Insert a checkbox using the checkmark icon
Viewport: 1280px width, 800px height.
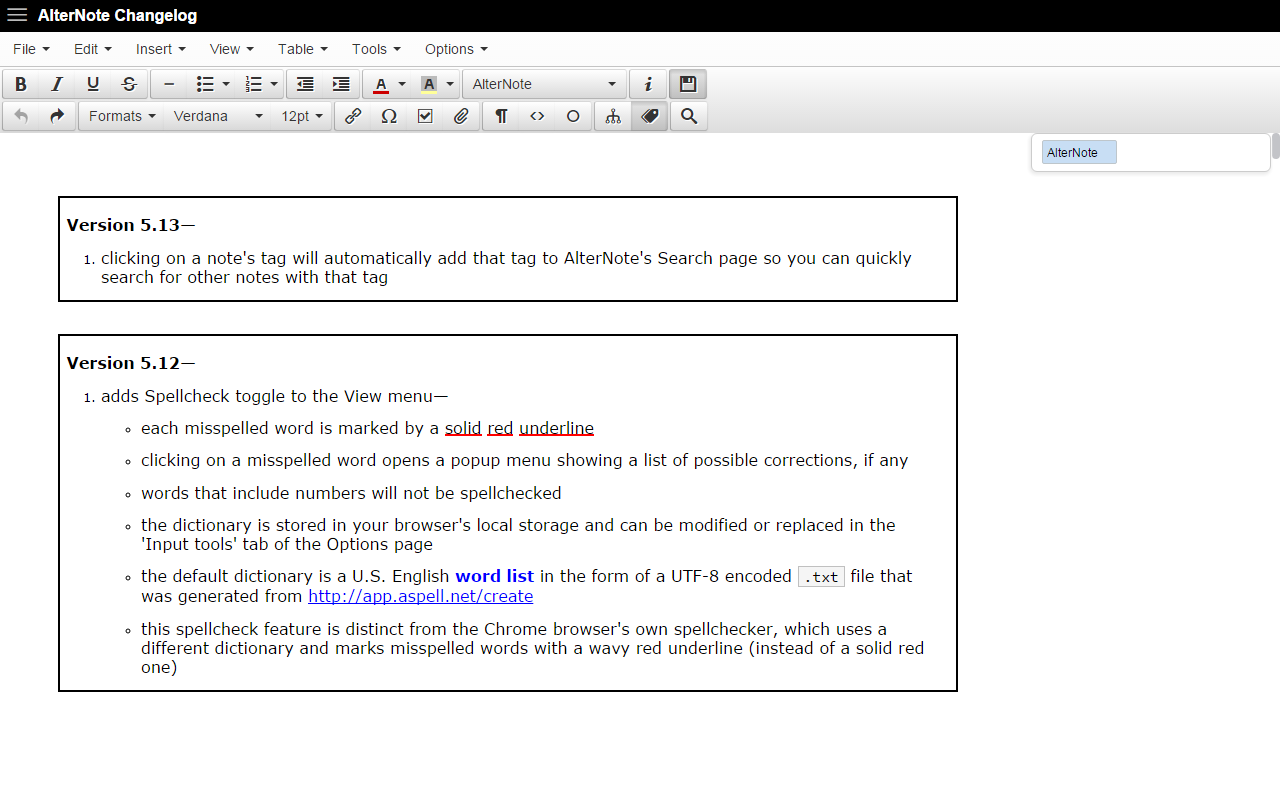point(425,116)
